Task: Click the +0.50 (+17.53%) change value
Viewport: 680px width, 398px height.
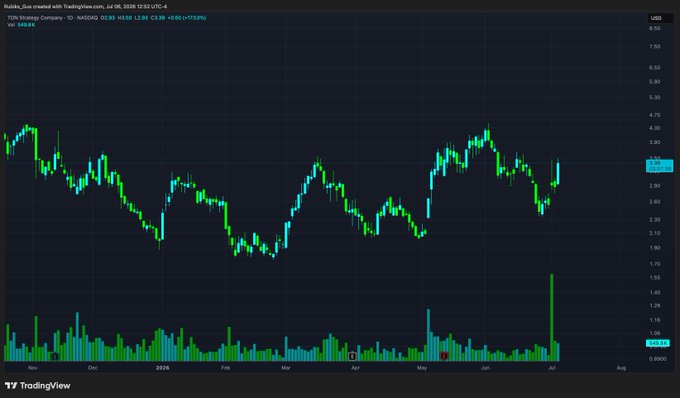Action: coord(187,18)
